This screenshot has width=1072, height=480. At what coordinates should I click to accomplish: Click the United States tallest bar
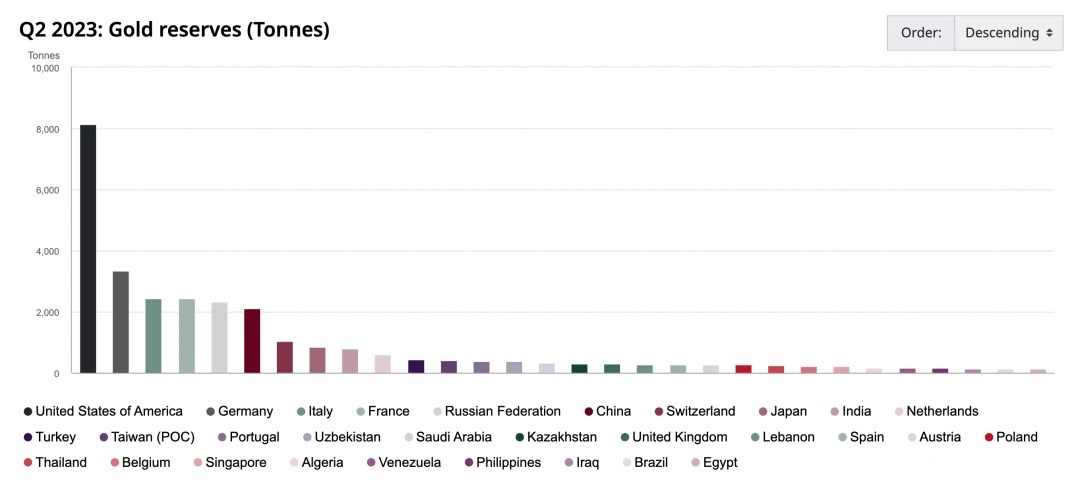(x=88, y=249)
